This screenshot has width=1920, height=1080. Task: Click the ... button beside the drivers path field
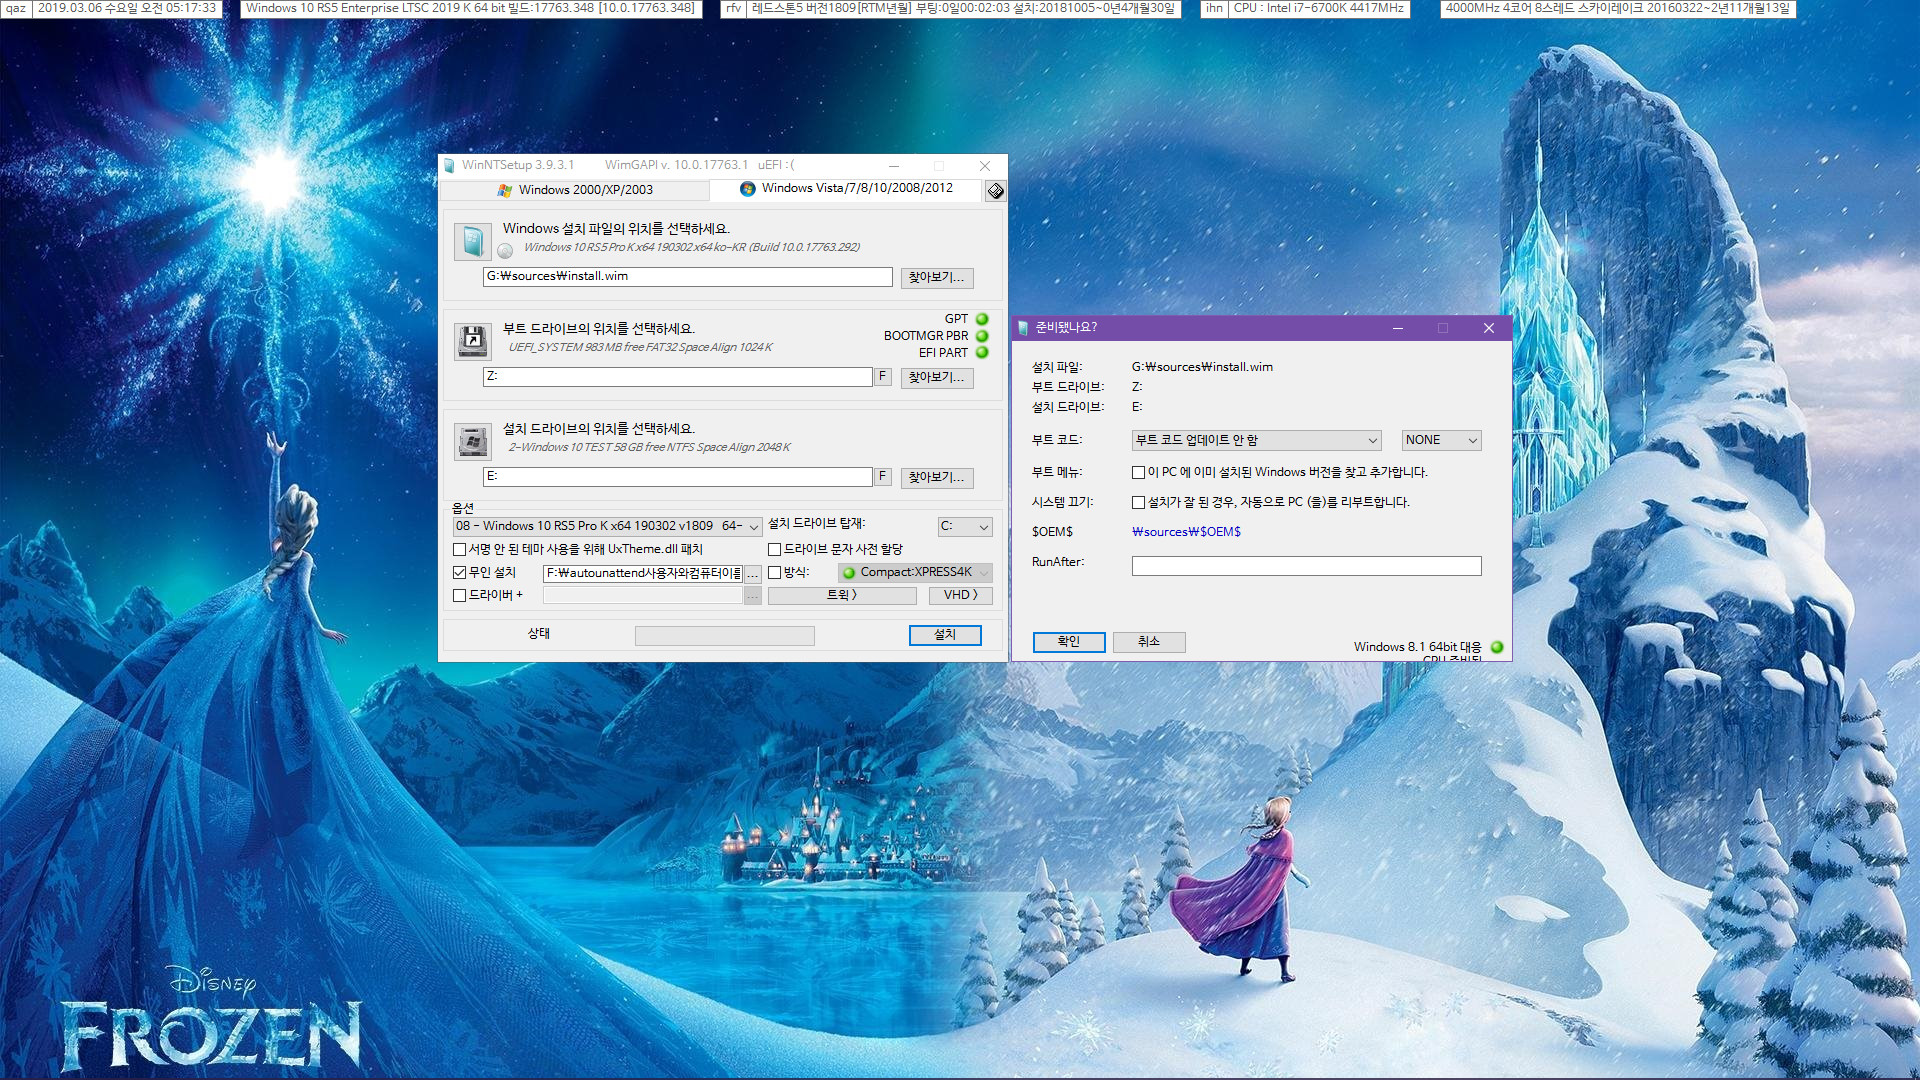753,596
